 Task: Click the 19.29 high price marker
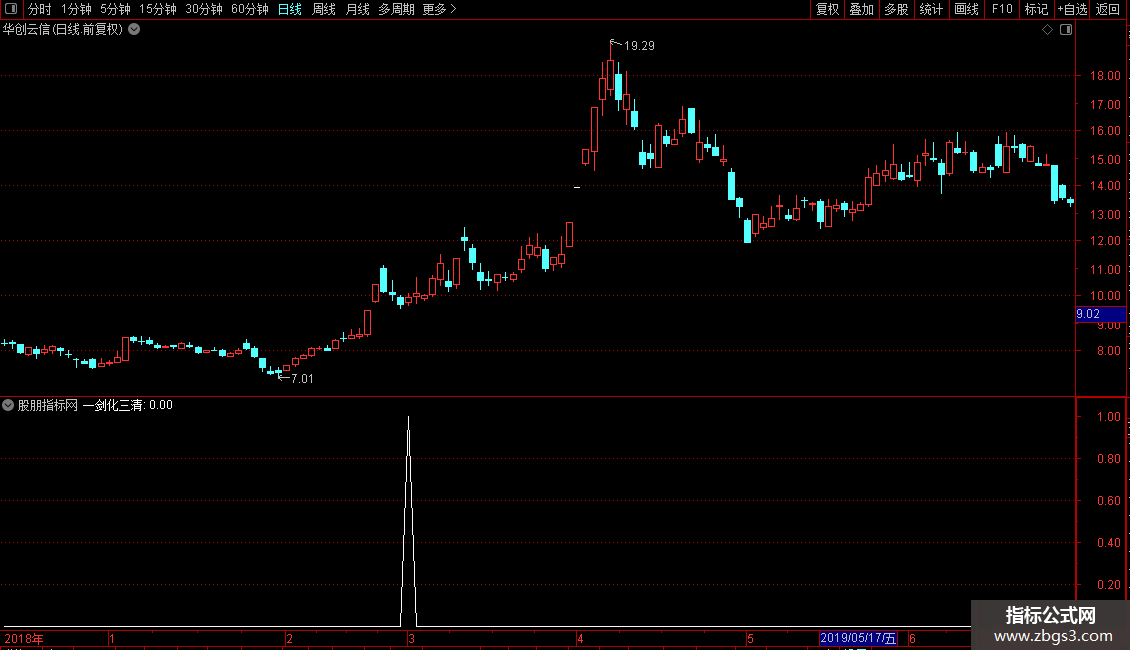tap(639, 46)
